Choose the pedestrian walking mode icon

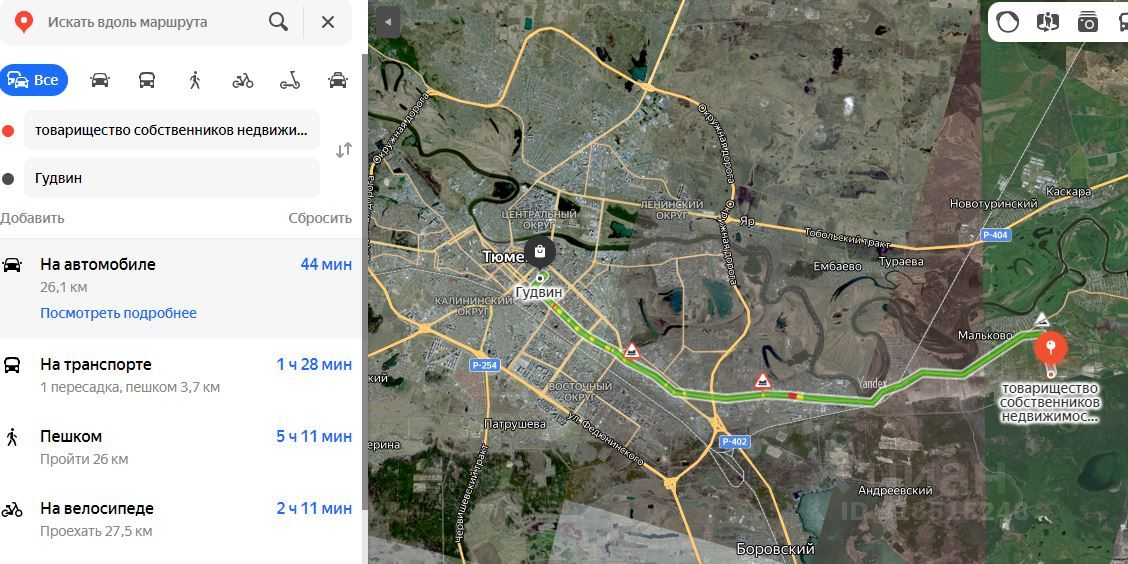[x=194, y=81]
